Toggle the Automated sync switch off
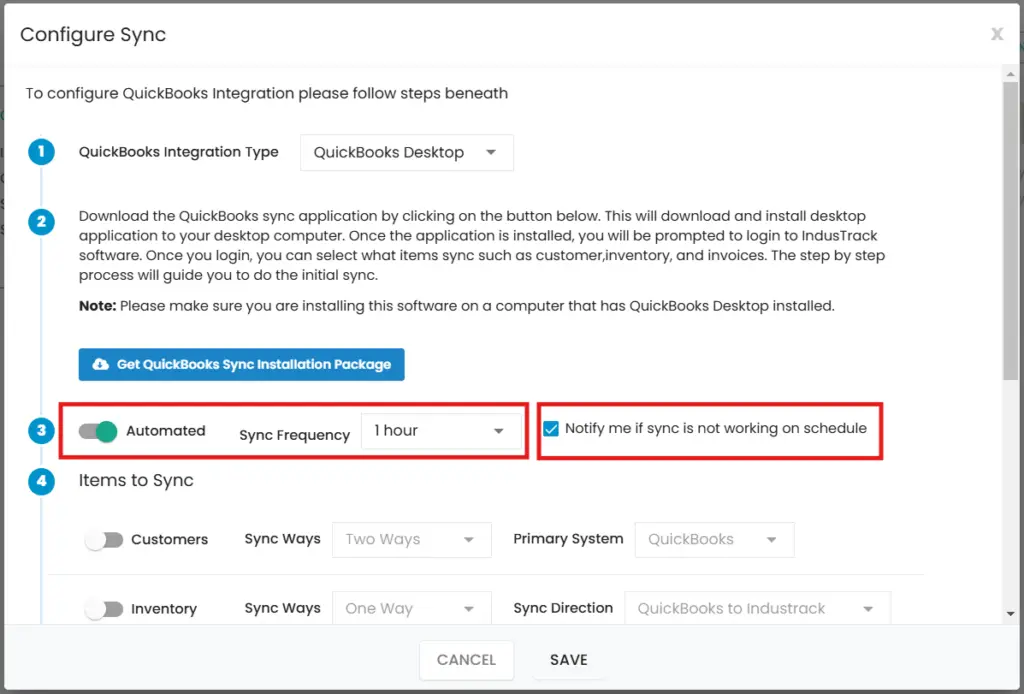The height and width of the screenshot is (694, 1024). point(98,431)
